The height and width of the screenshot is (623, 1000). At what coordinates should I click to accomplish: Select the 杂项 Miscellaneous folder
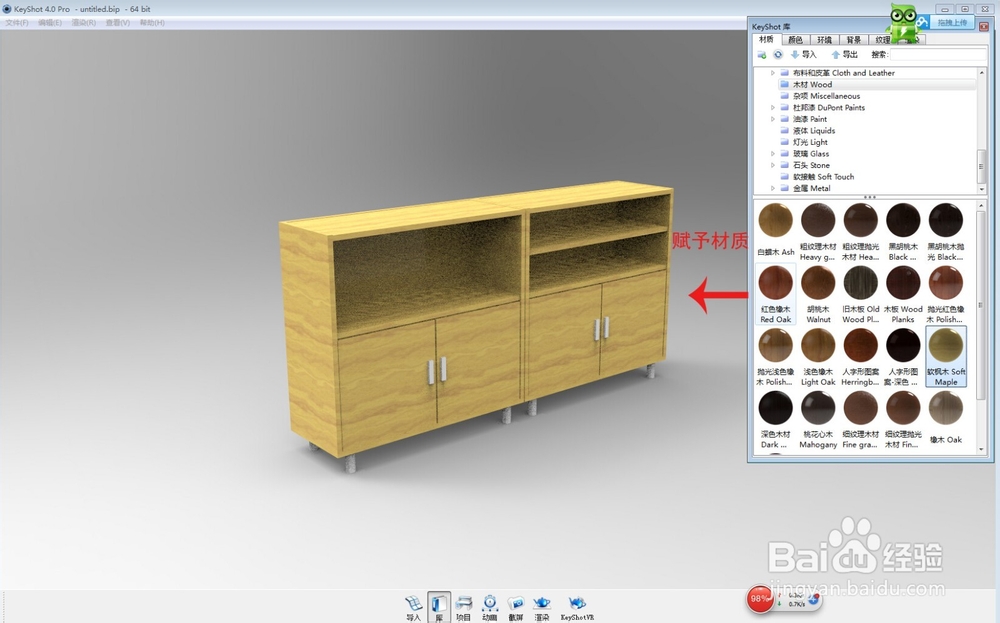point(826,96)
